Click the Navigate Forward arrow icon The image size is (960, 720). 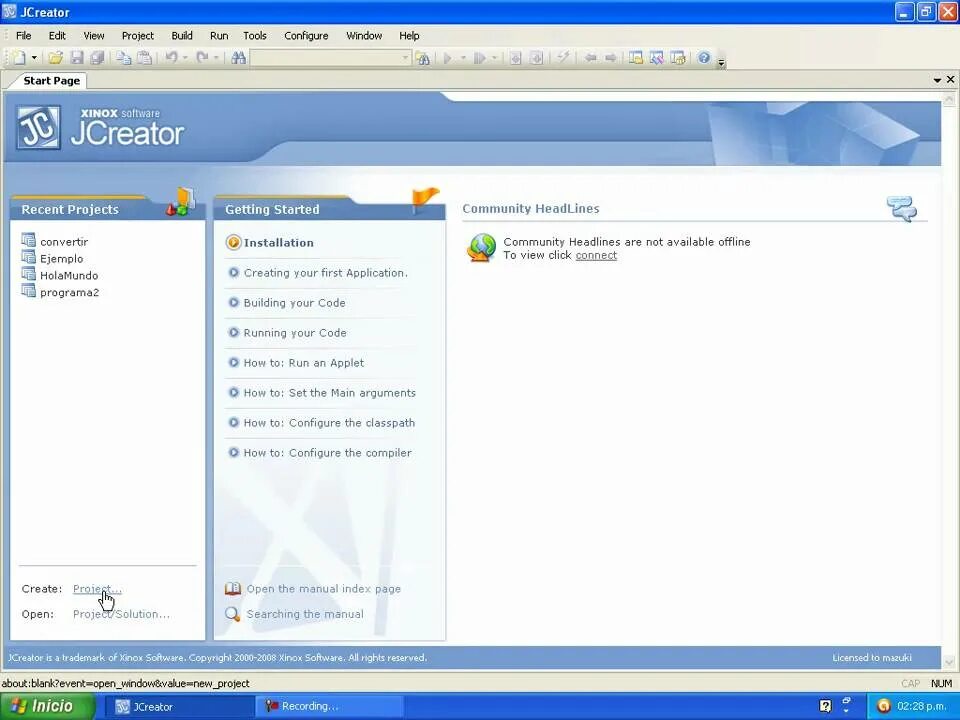click(x=610, y=58)
